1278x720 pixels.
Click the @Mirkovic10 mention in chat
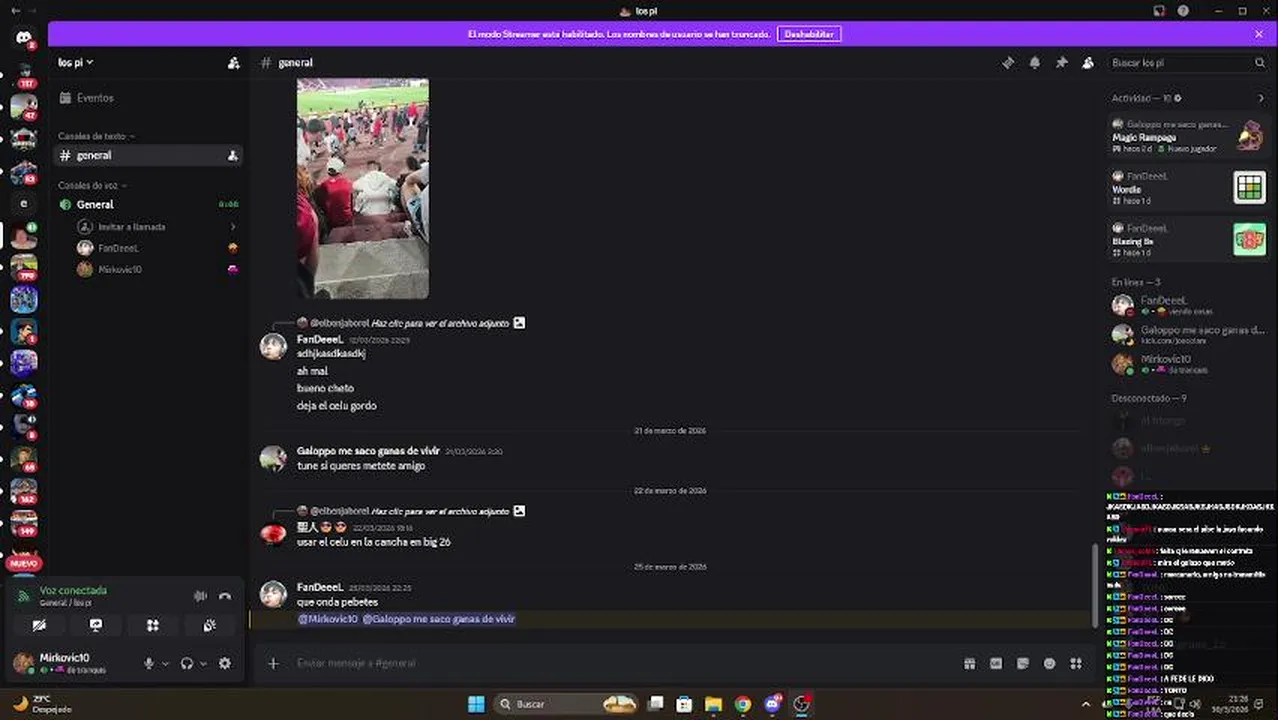[328, 619]
